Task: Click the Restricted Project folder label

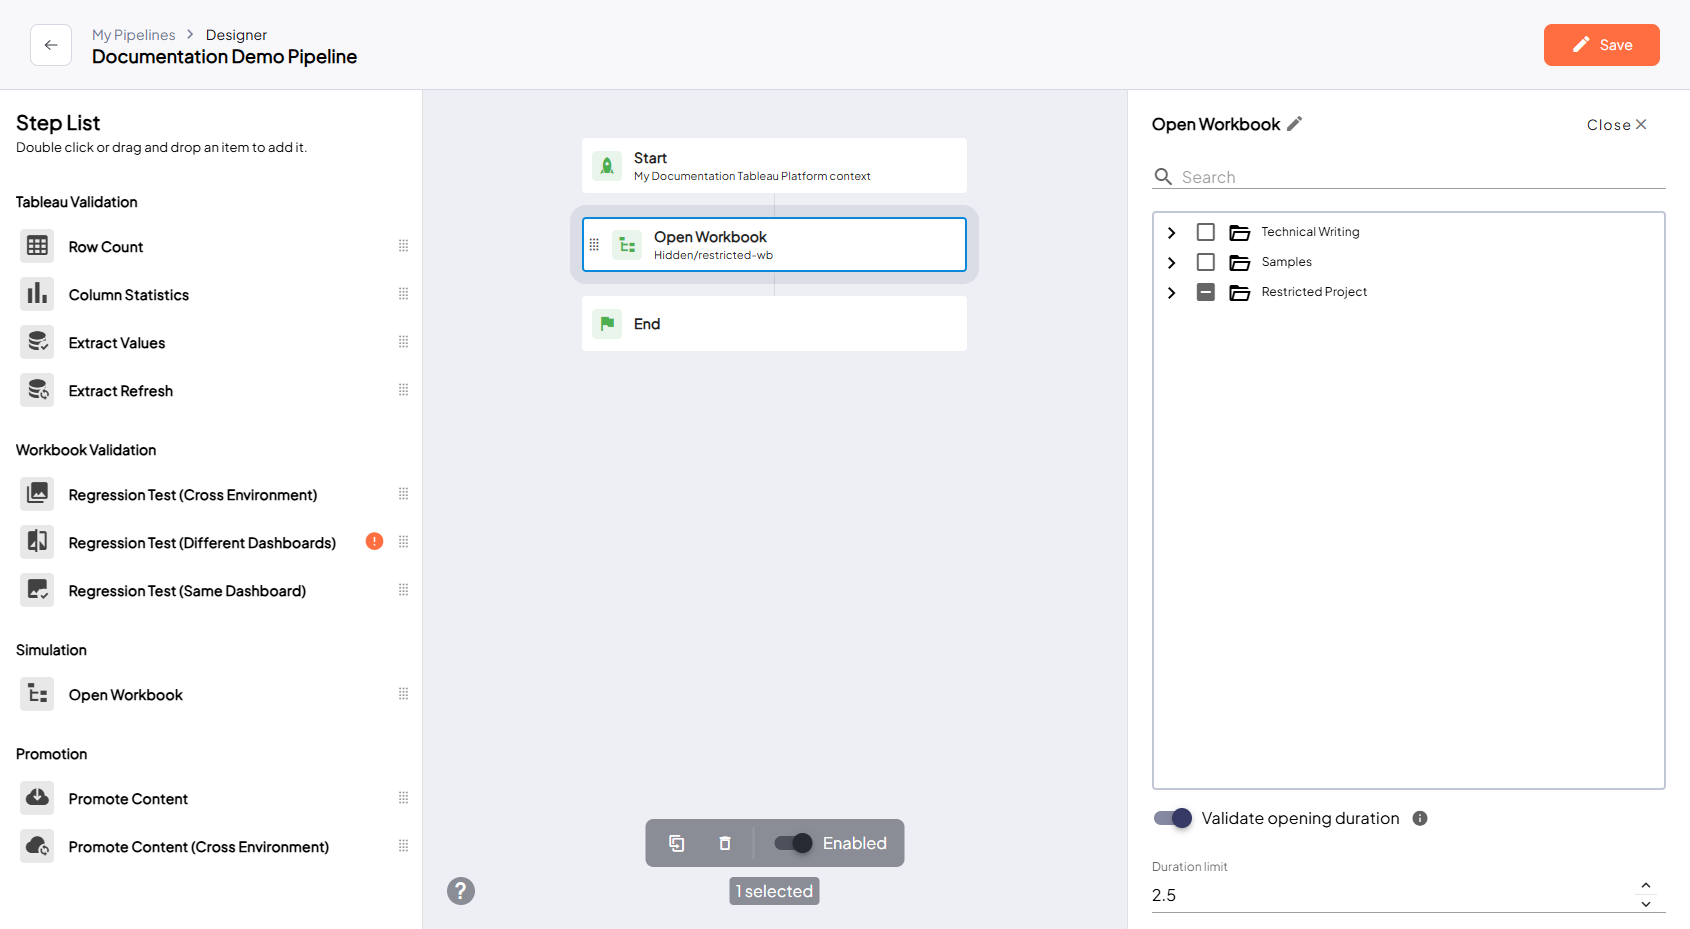Action: point(1314,292)
